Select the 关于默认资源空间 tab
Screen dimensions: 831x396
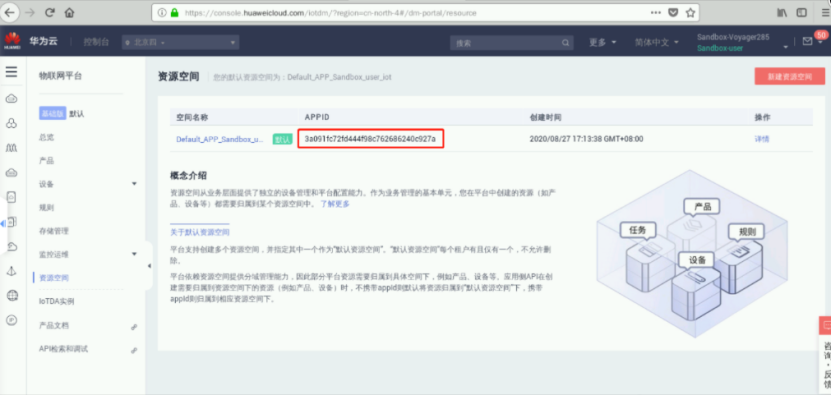pyautogui.click(x=200, y=232)
